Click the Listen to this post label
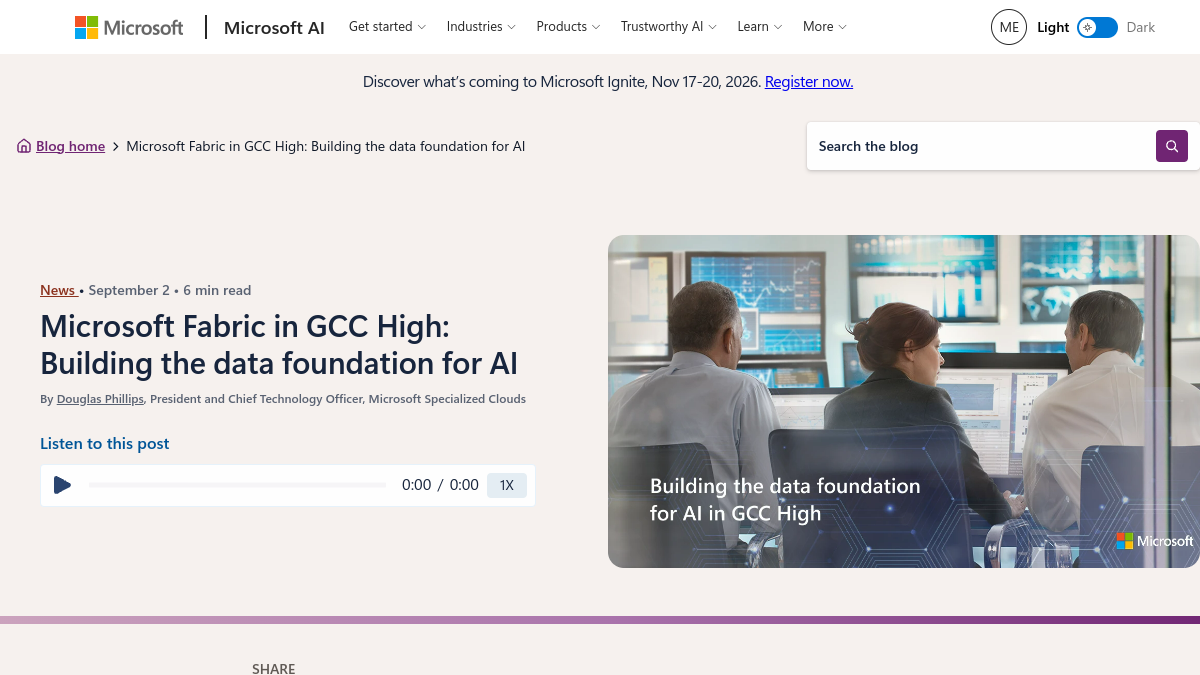The height and width of the screenshot is (675, 1200). point(105,443)
